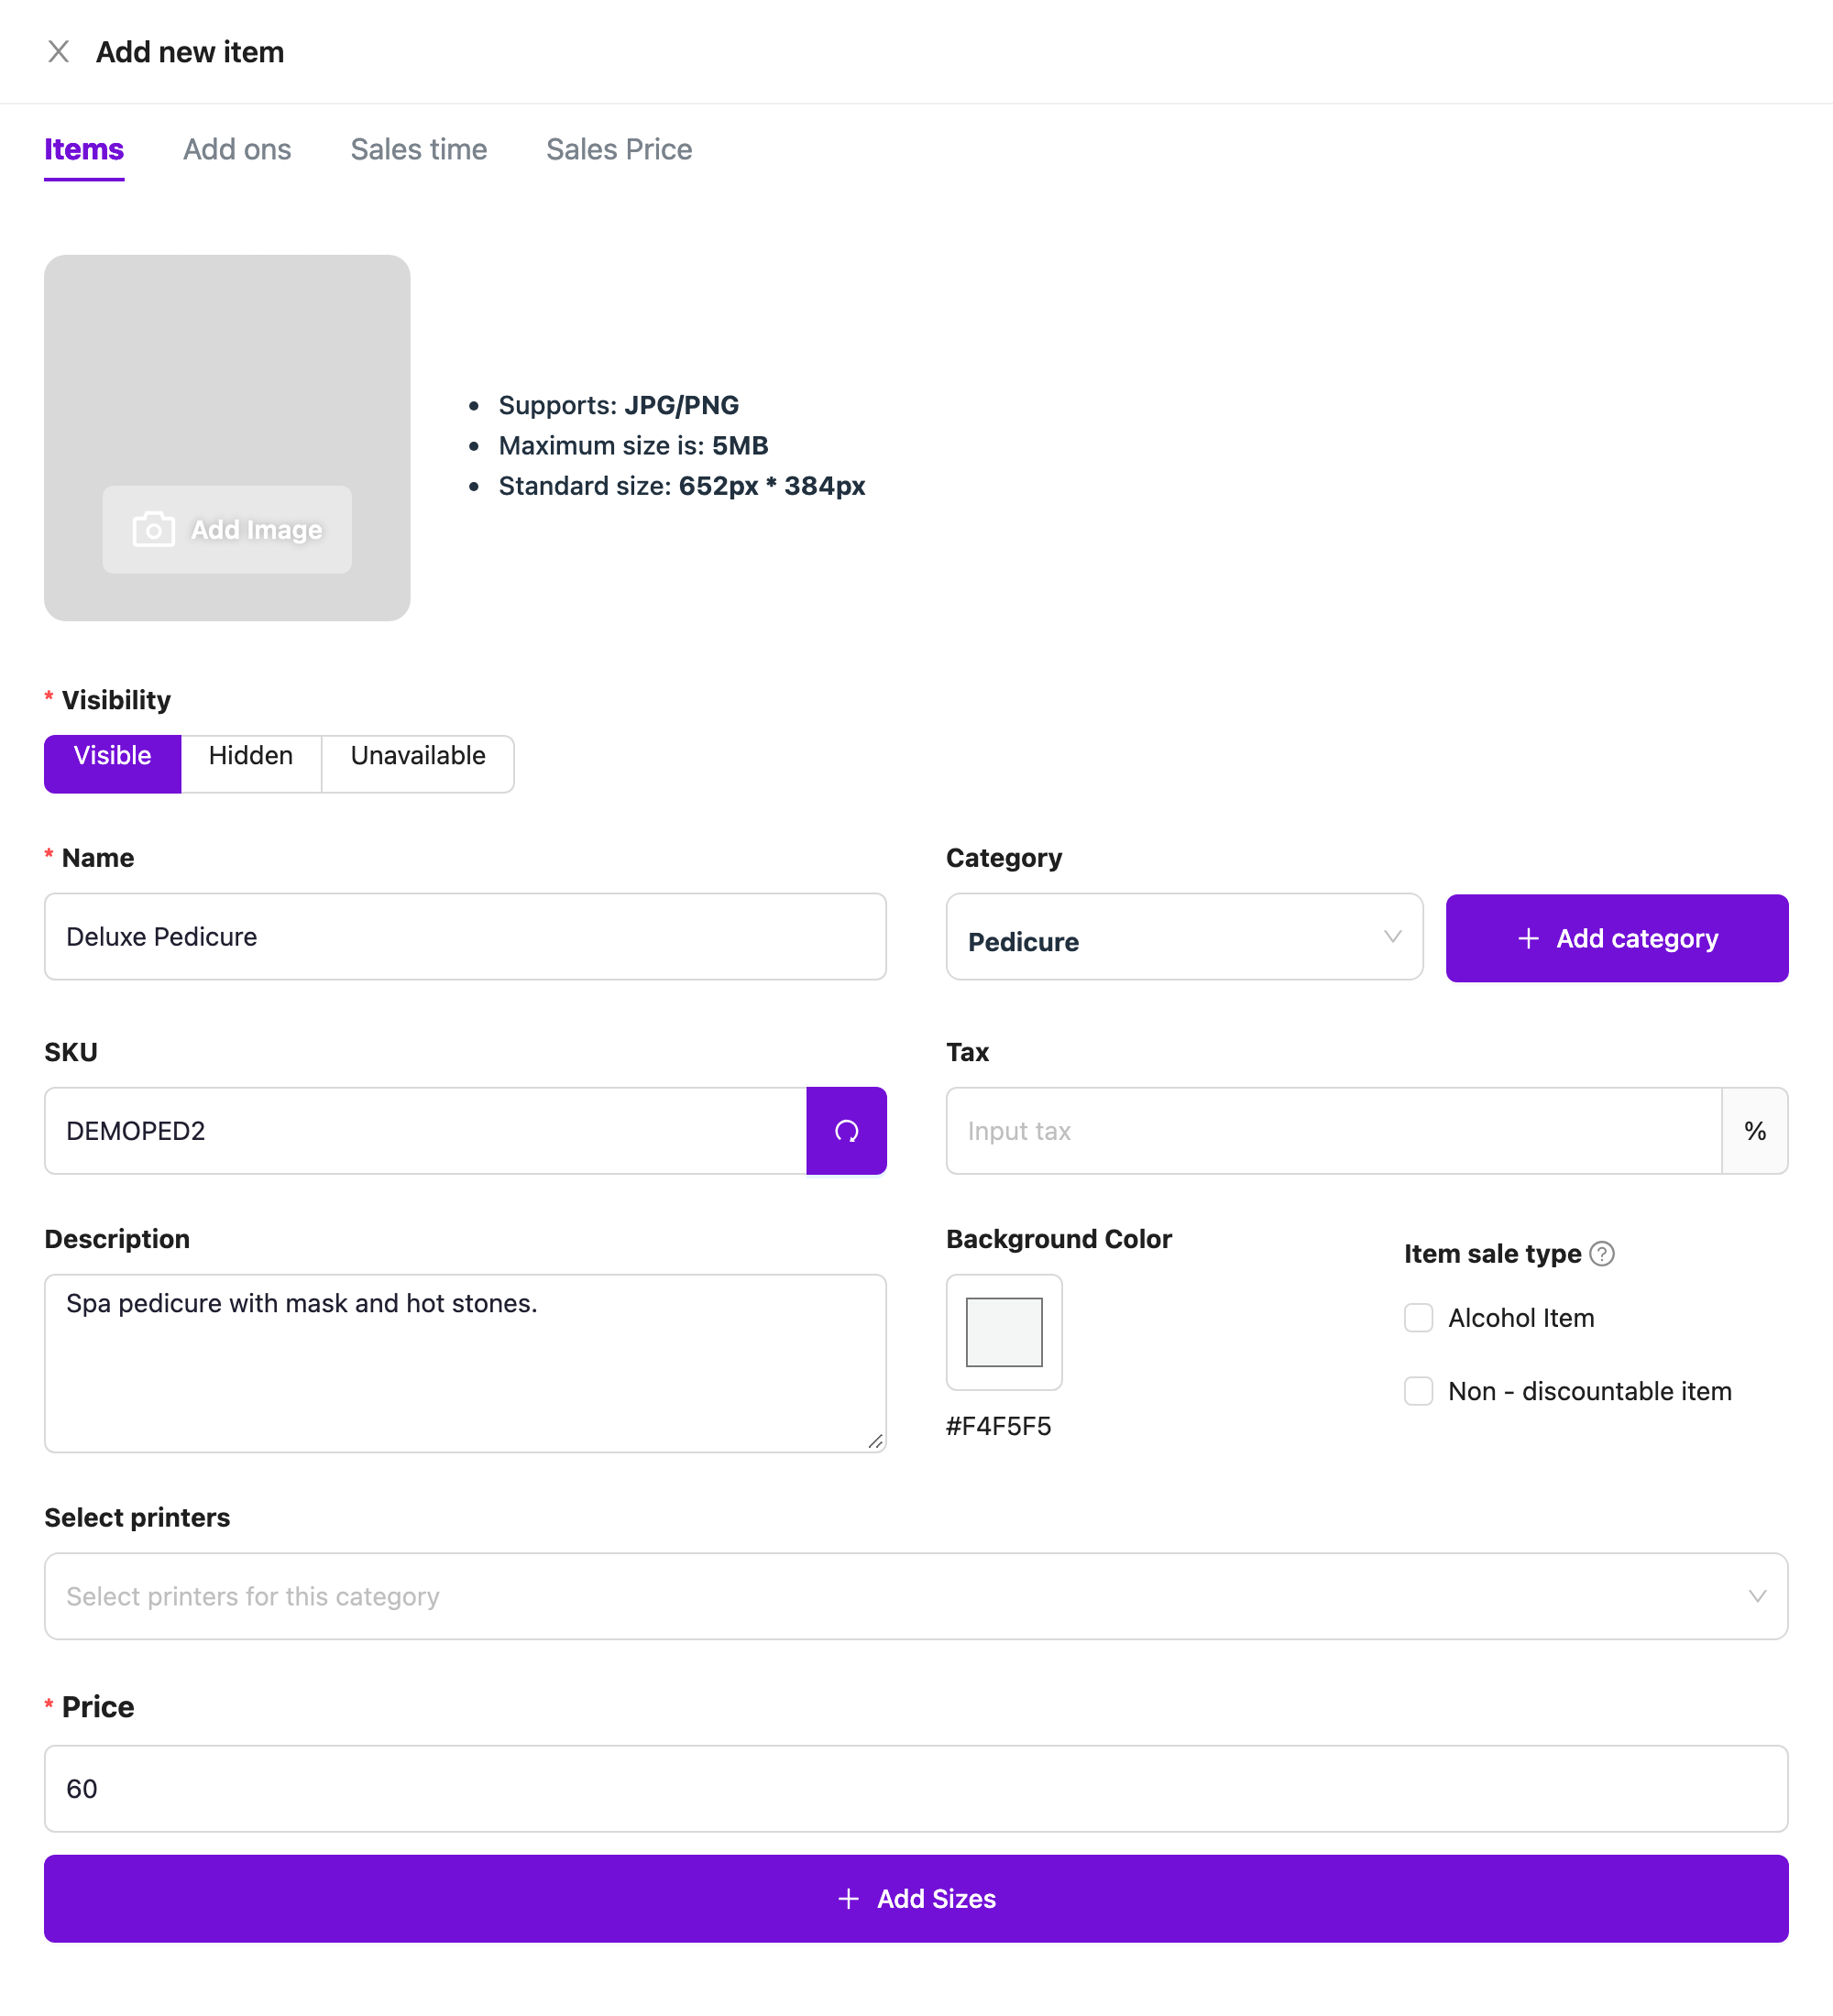Close the Add new item dialog
1833x2016 pixels.
(59, 52)
